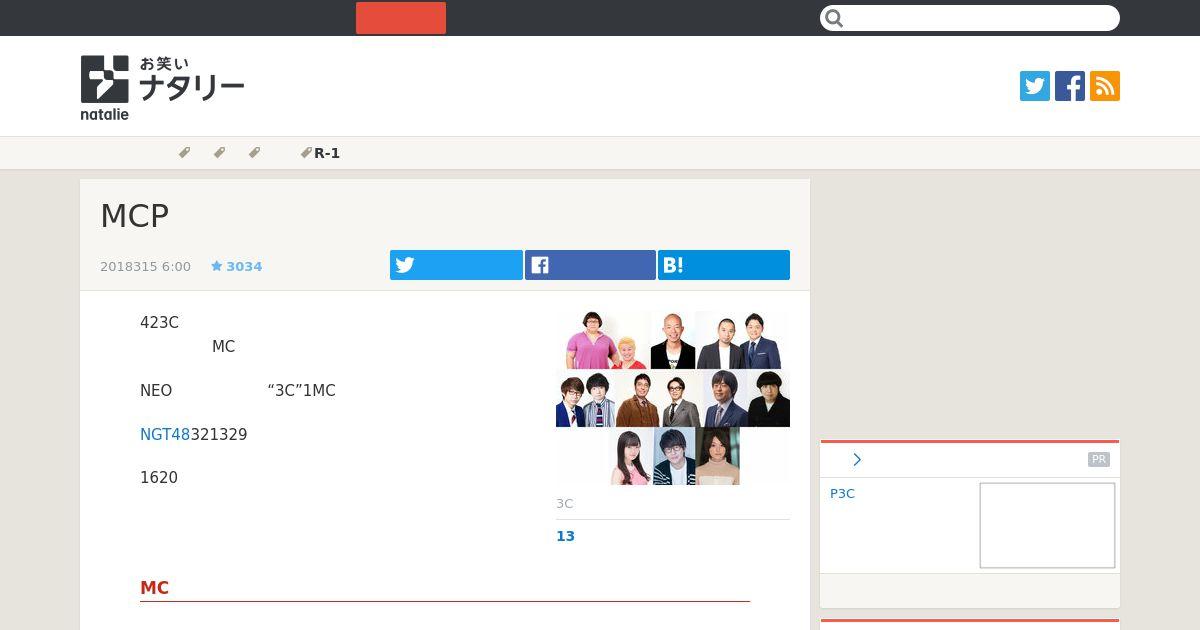1200x630 pixels.
Task: Click the Owarai Natalie logo
Action: click(x=162, y=88)
